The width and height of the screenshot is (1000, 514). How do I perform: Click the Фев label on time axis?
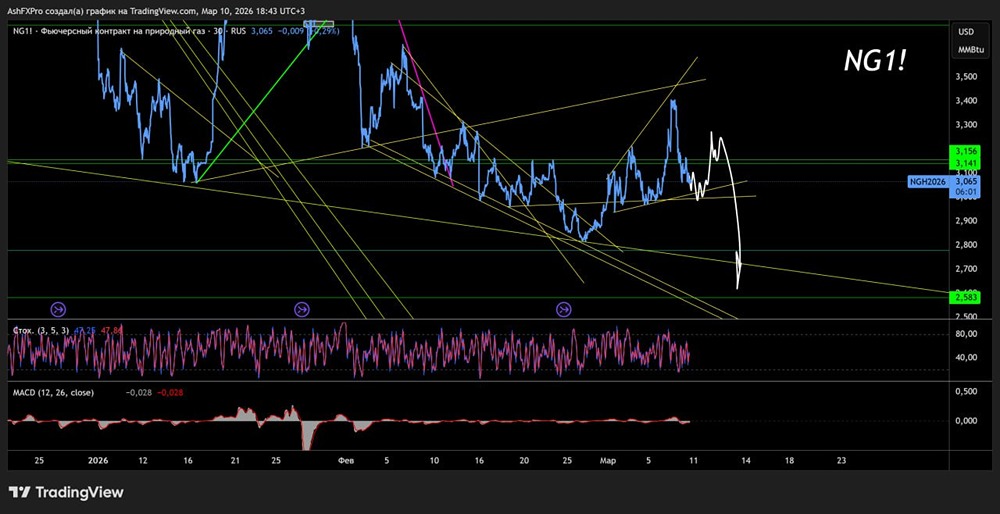[346, 460]
